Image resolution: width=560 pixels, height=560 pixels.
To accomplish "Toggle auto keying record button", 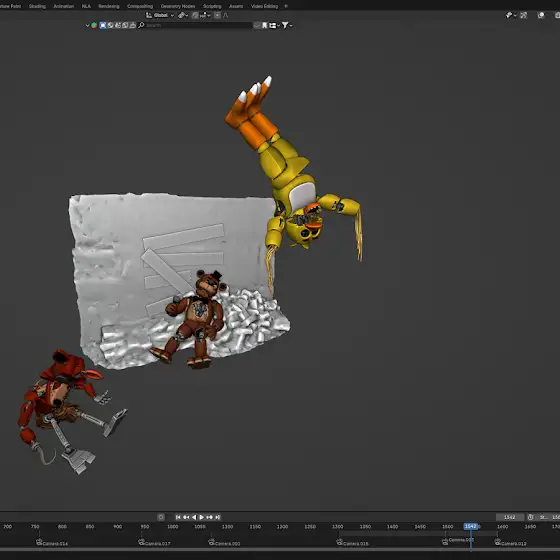I will 161,517.
